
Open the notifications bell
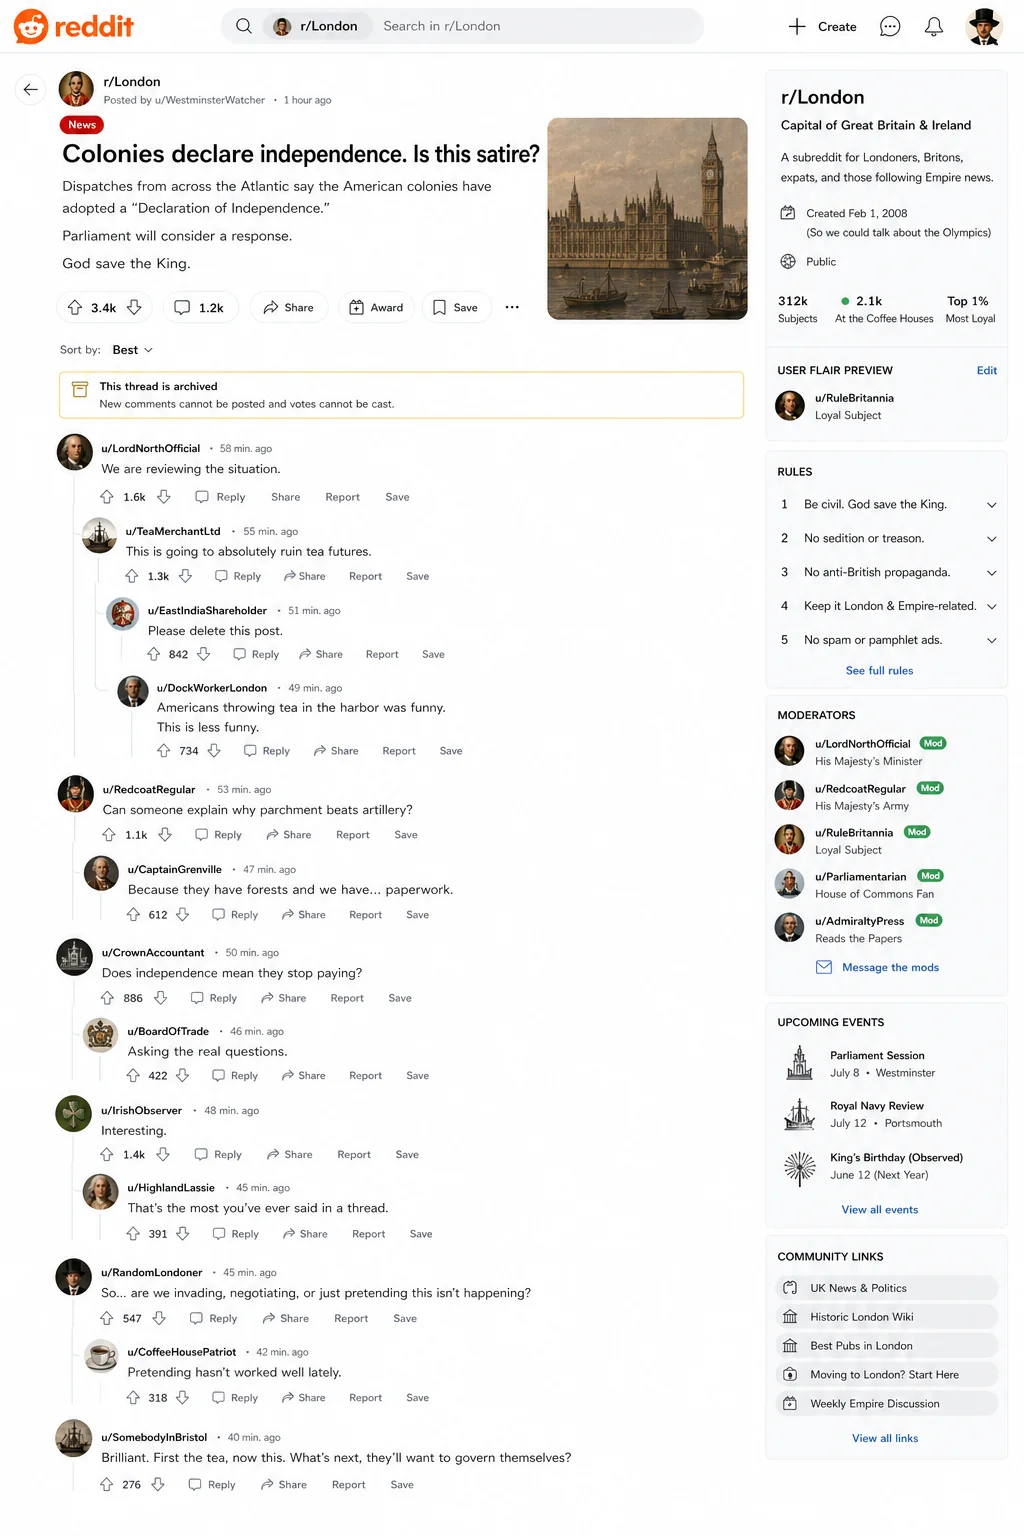934,27
